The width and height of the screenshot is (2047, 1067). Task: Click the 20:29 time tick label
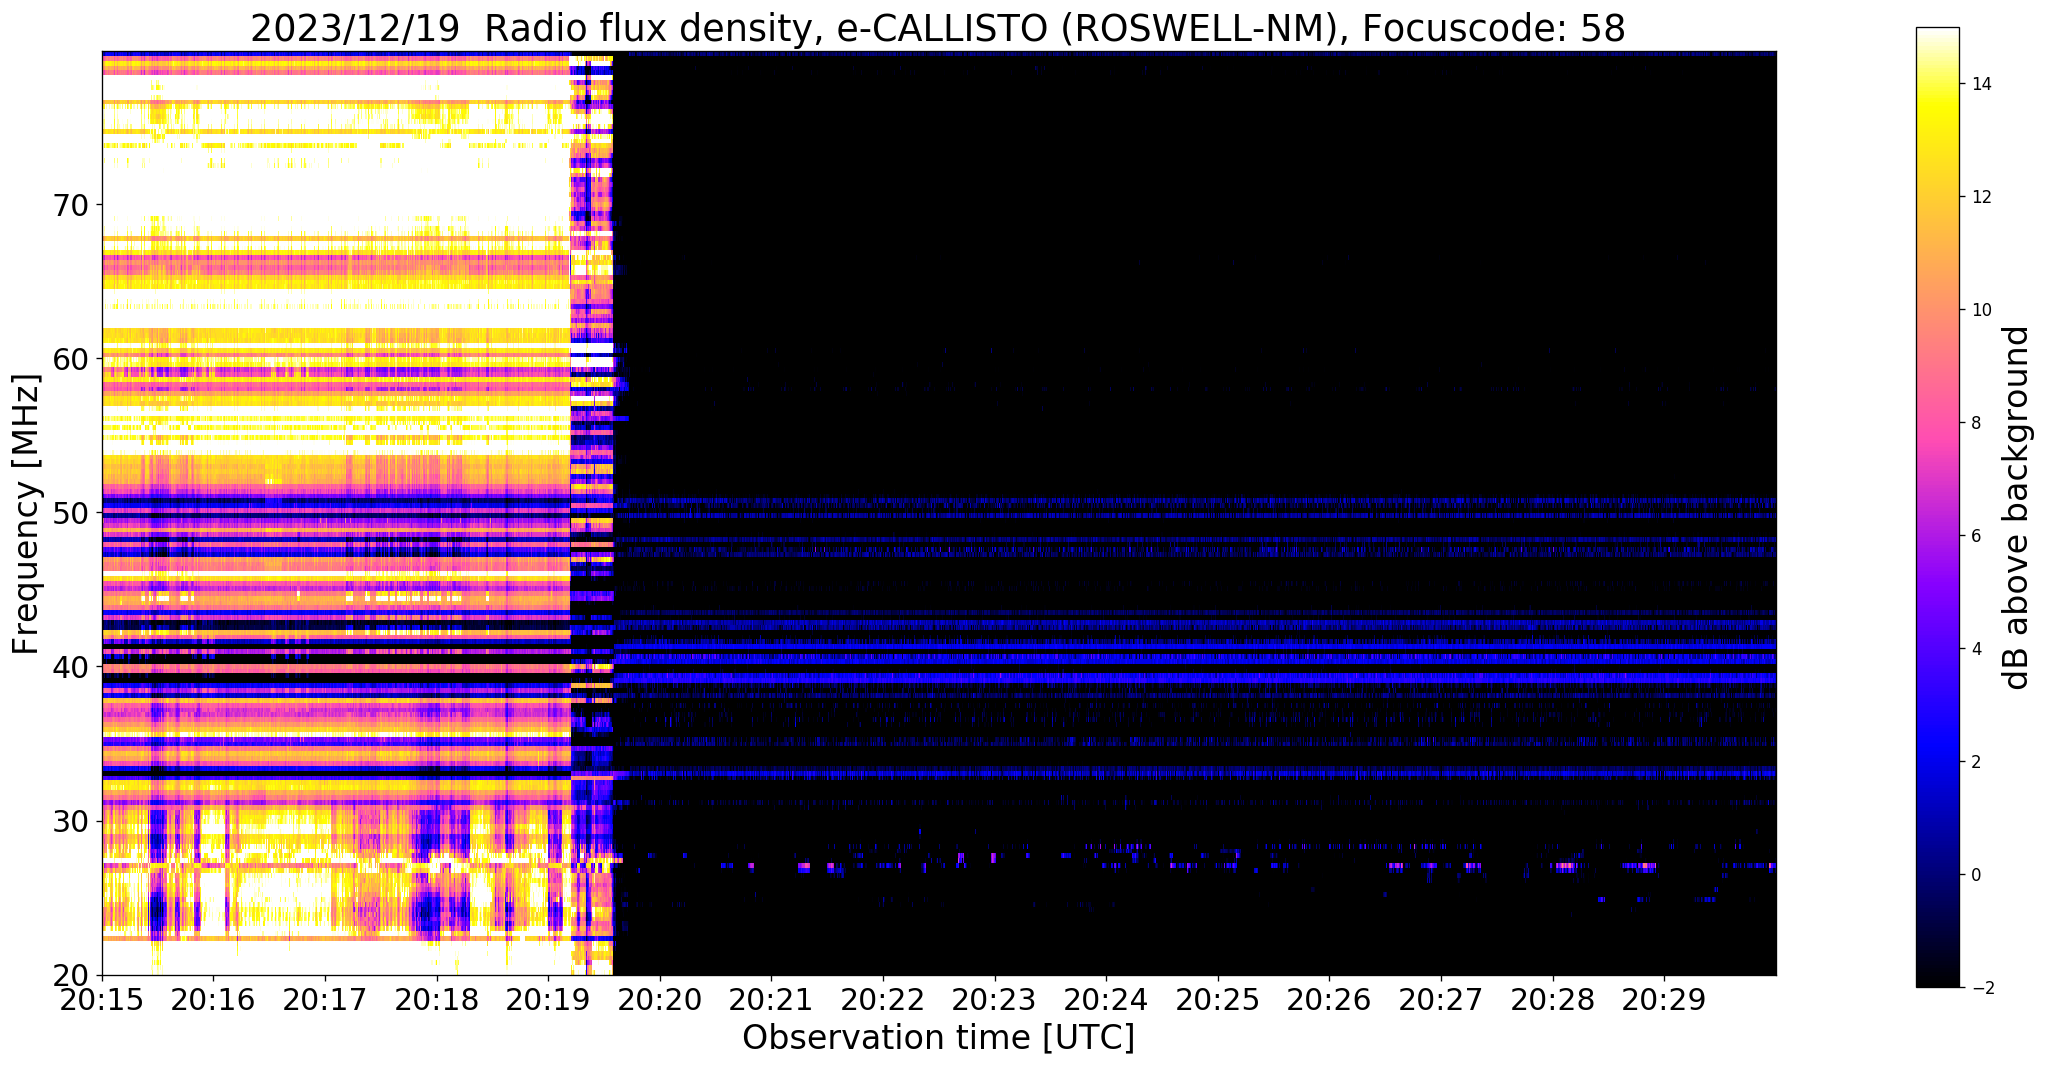pyautogui.click(x=1664, y=998)
